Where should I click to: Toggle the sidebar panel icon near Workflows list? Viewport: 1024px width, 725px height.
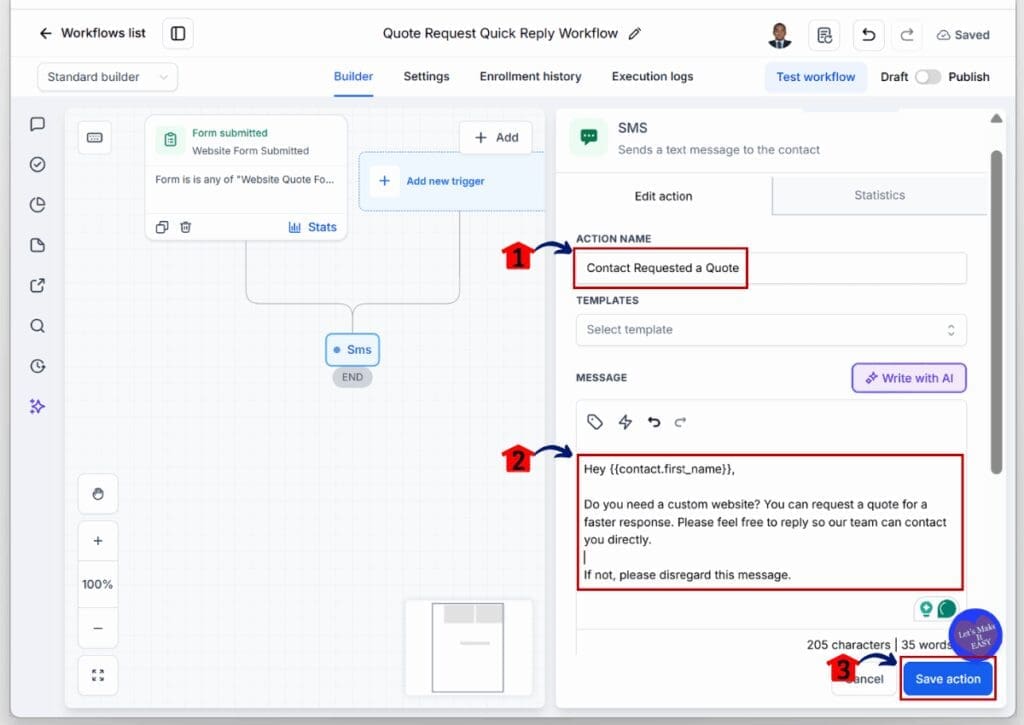point(178,33)
